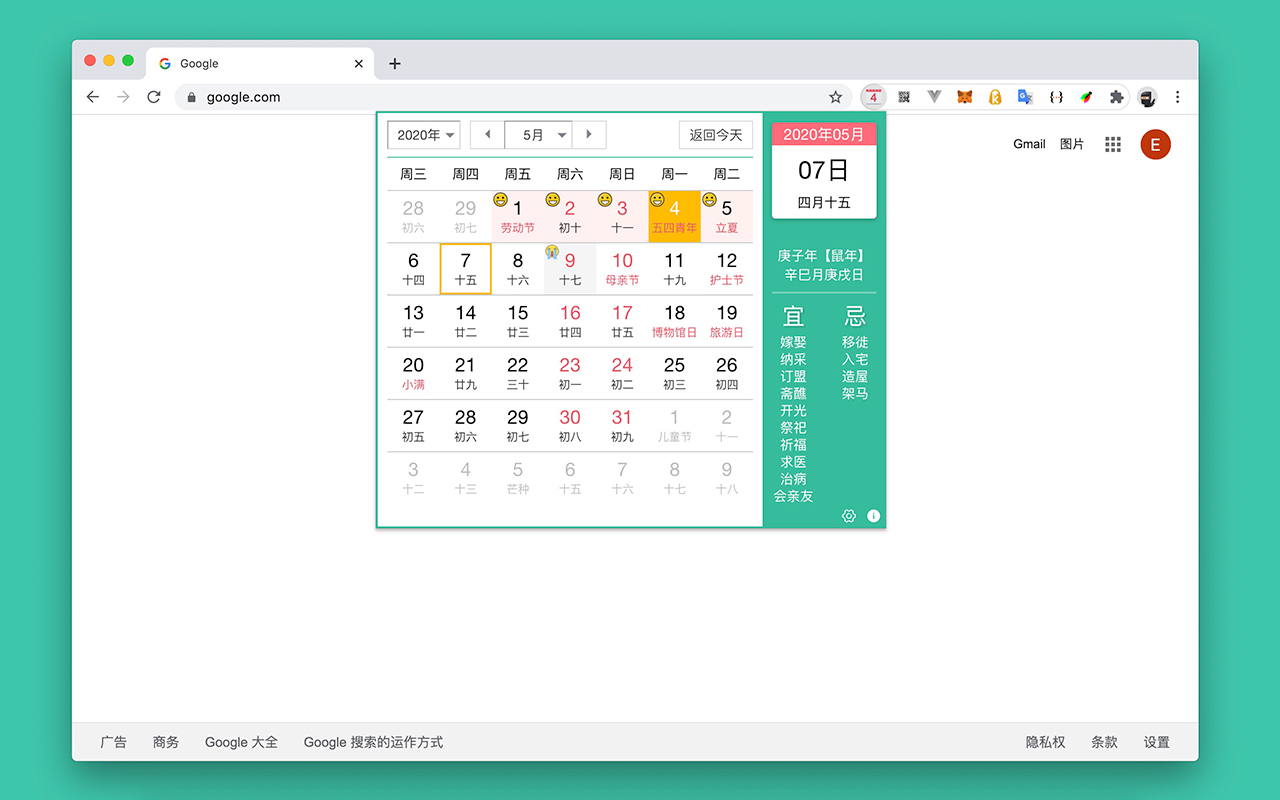The image size is (1280, 800).
Task: Select May 10 母亲节 date
Action: click(x=622, y=269)
